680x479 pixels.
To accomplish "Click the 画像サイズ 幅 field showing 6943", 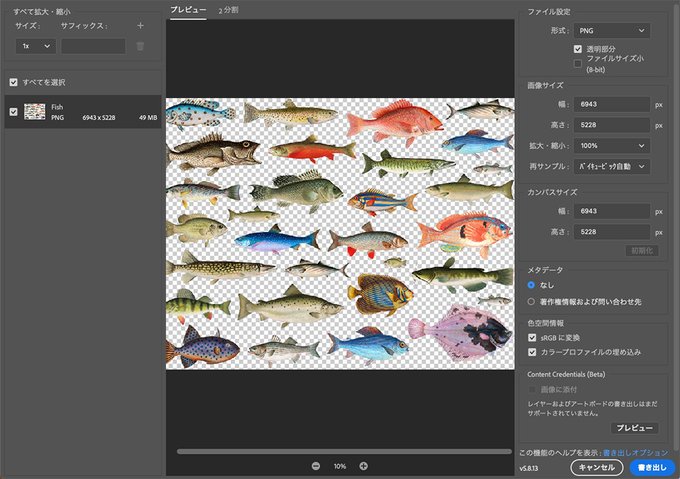I will (612, 104).
